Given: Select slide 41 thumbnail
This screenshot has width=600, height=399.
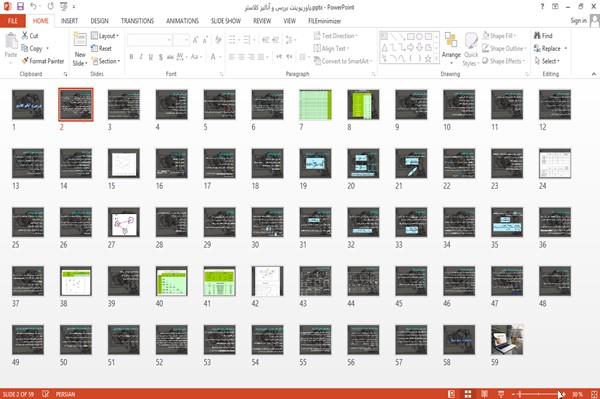Looking at the screenshot, I should [x=220, y=281].
